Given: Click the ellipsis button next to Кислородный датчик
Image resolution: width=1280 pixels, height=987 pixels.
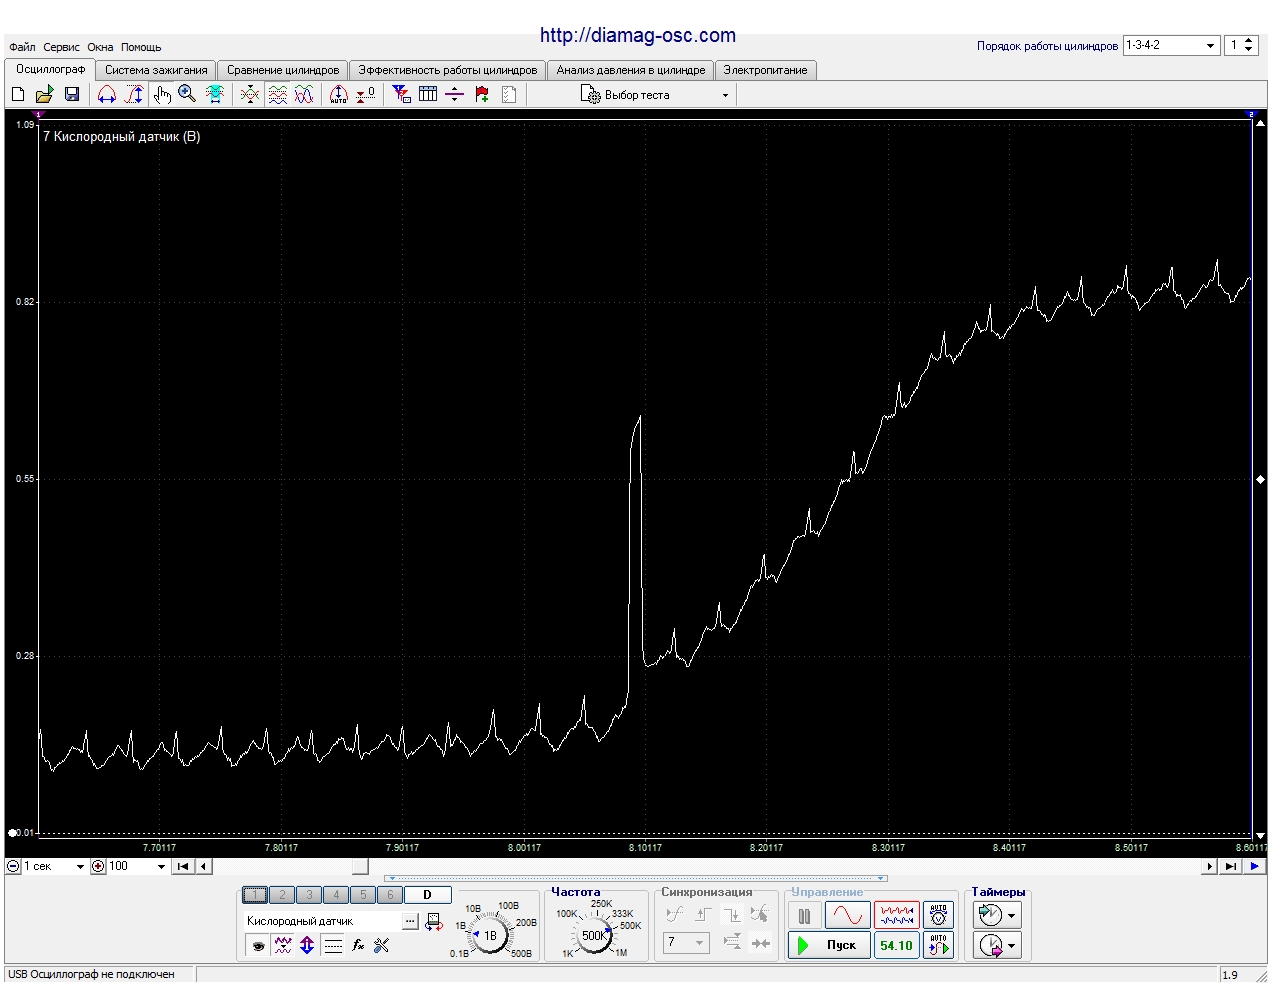Looking at the screenshot, I should coord(410,921).
